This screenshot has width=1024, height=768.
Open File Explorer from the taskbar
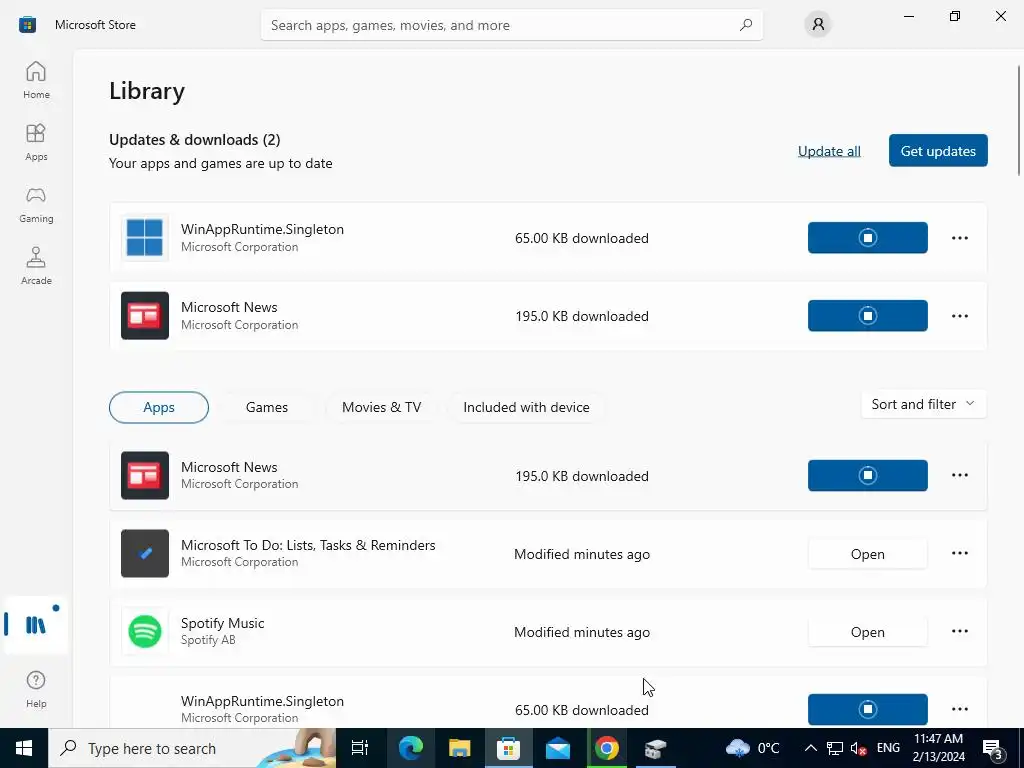click(x=459, y=748)
